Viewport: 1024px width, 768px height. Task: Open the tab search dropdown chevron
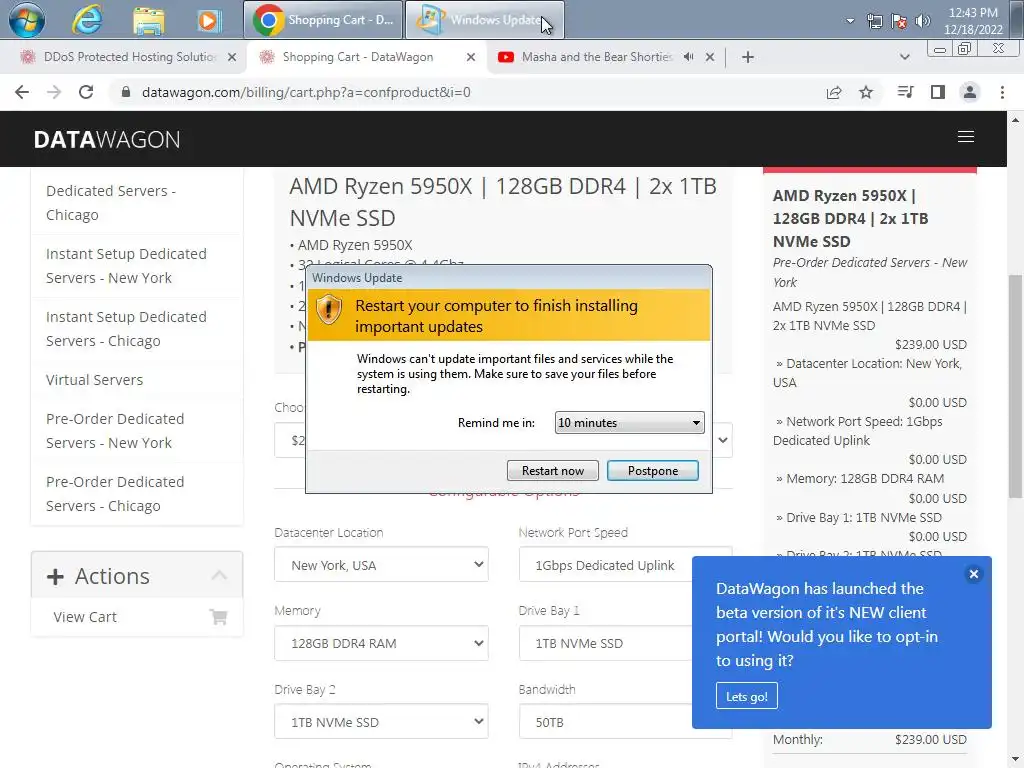904,57
